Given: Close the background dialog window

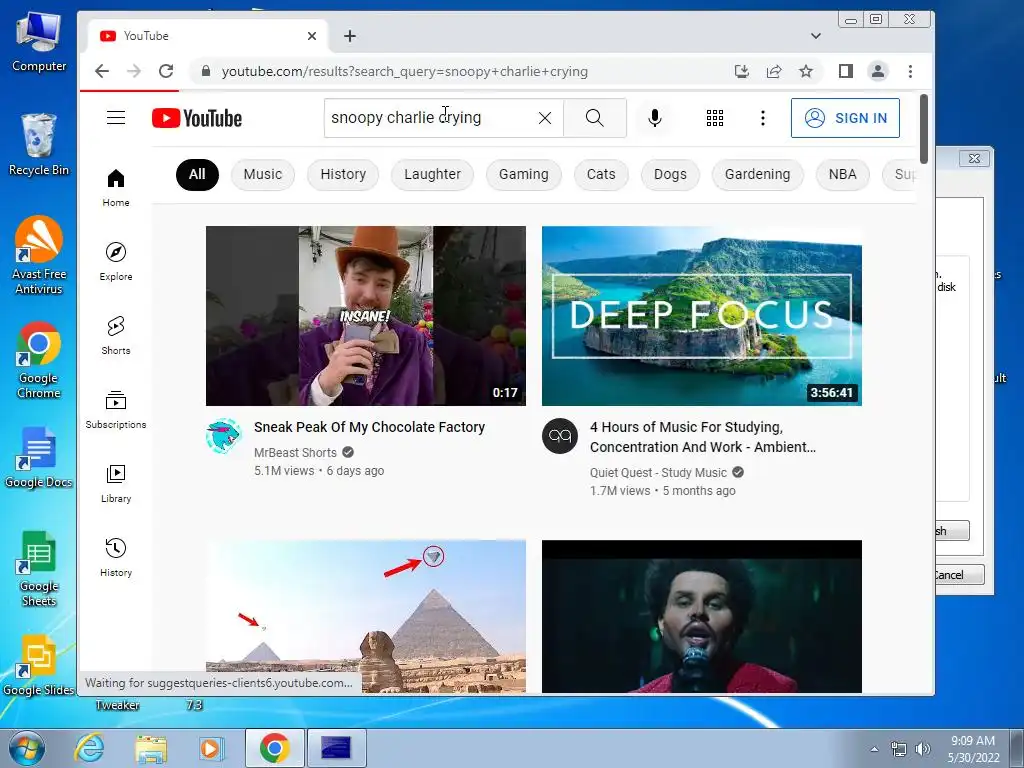Looking at the screenshot, I should pyautogui.click(x=974, y=158).
